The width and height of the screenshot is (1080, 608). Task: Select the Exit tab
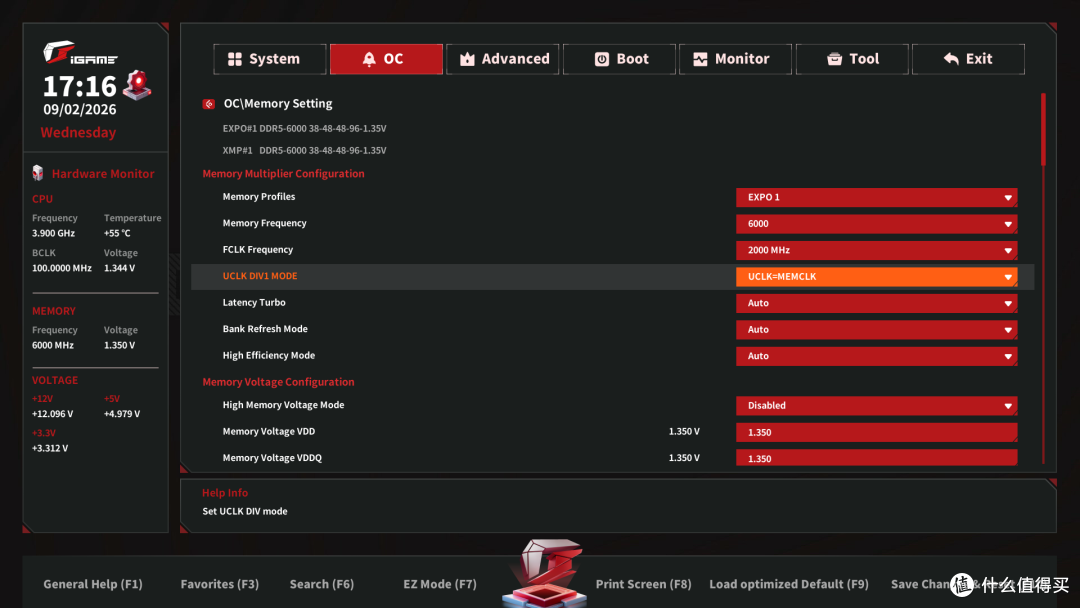pyautogui.click(x=968, y=59)
